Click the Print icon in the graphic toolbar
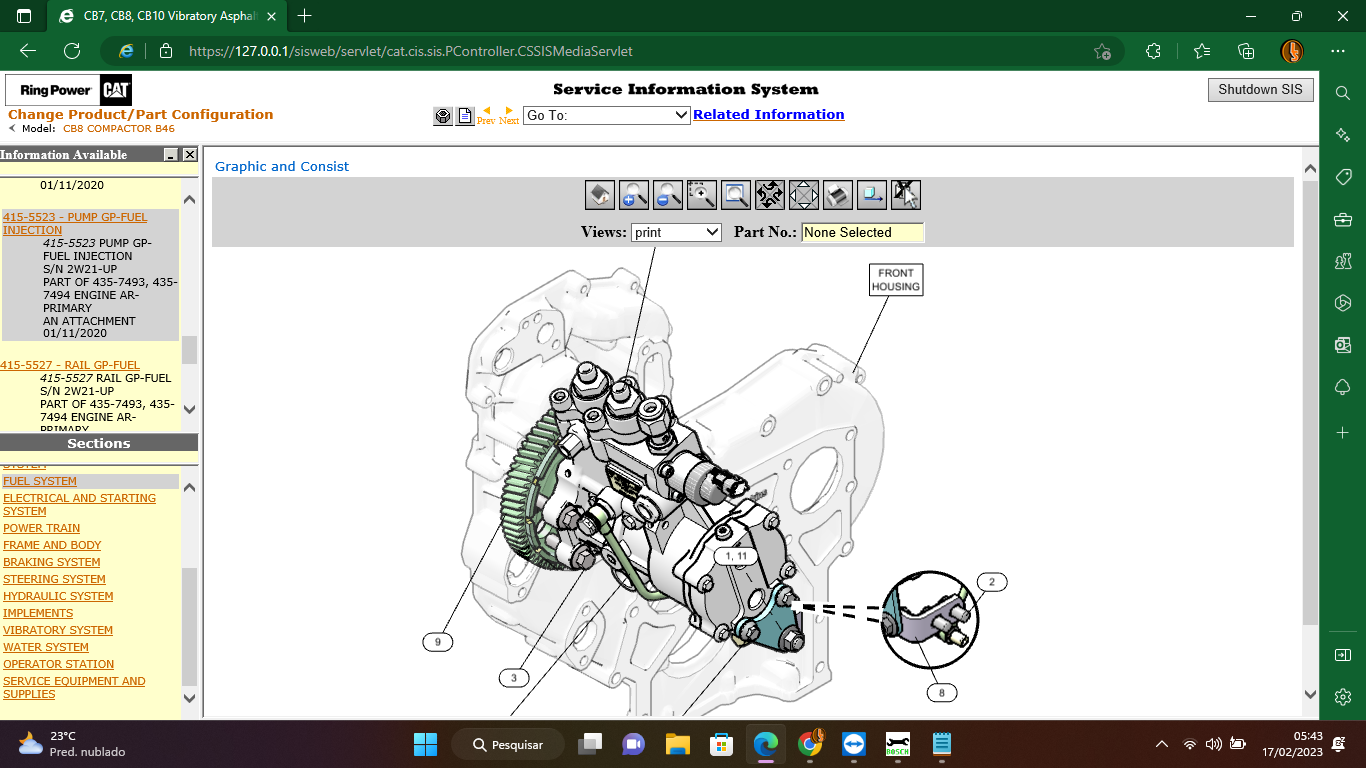This screenshot has width=1366, height=768. tap(837, 195)
